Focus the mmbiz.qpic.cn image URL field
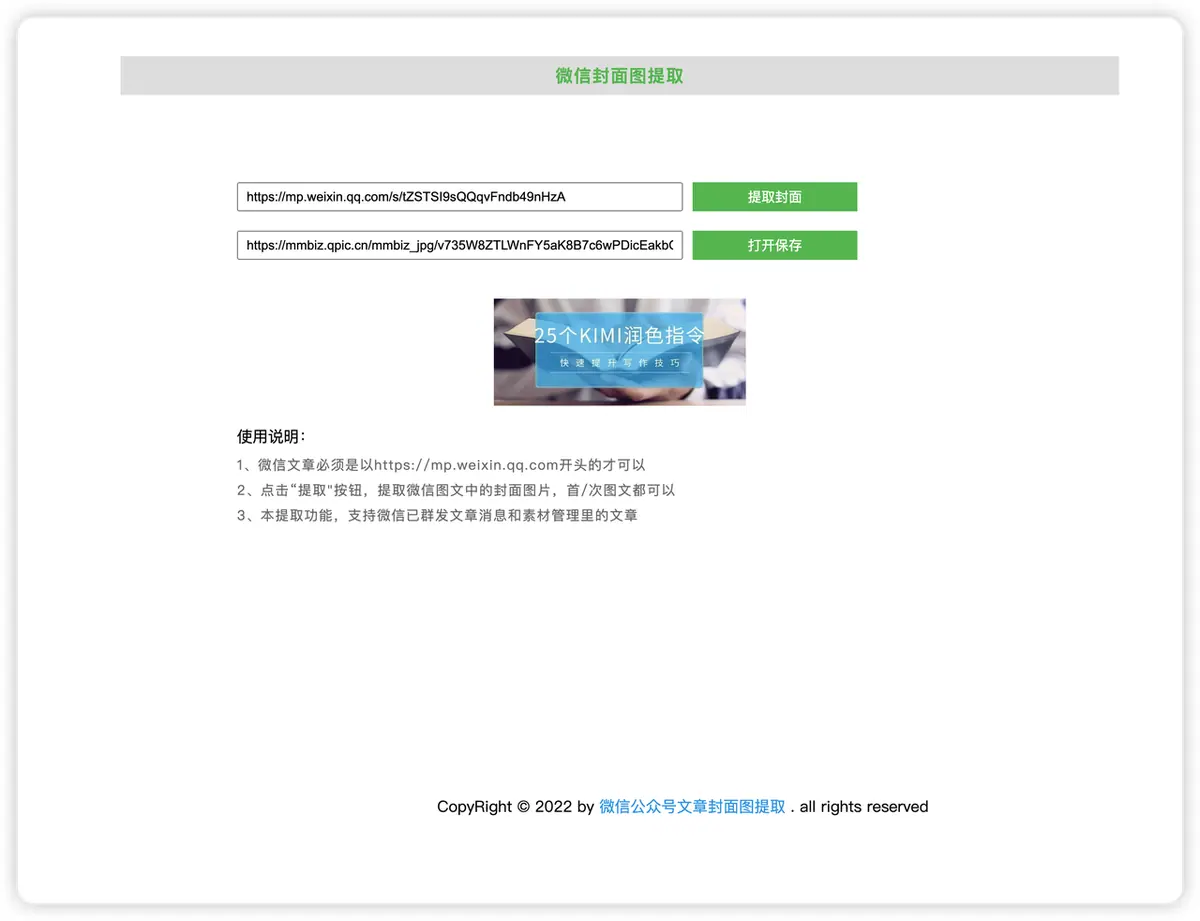 (x=460, y=245)
